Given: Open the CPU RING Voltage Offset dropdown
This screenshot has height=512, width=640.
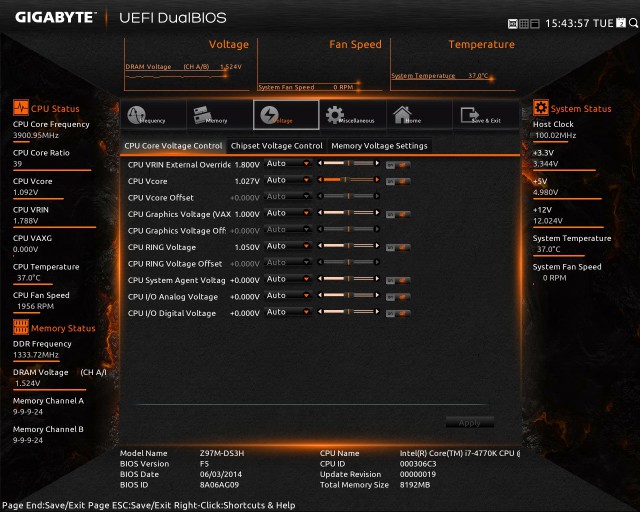Looking at the screenshot, I should pos(288,263).
